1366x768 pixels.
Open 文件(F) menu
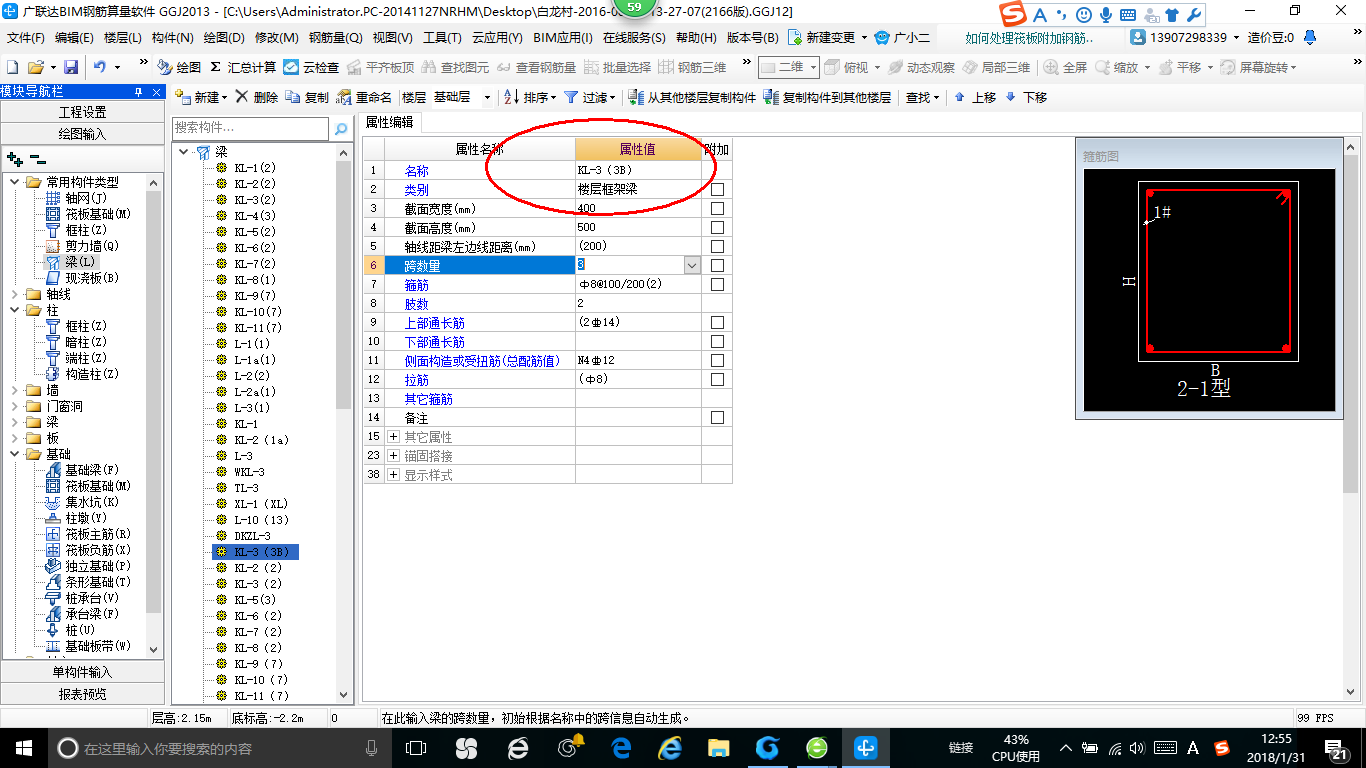[x=26, y=38]
